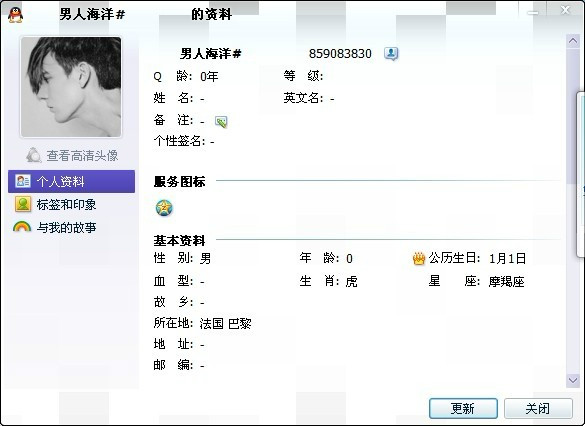Click the vertical scrollbar thumb

pyautogui.click(x=573, y=116)
